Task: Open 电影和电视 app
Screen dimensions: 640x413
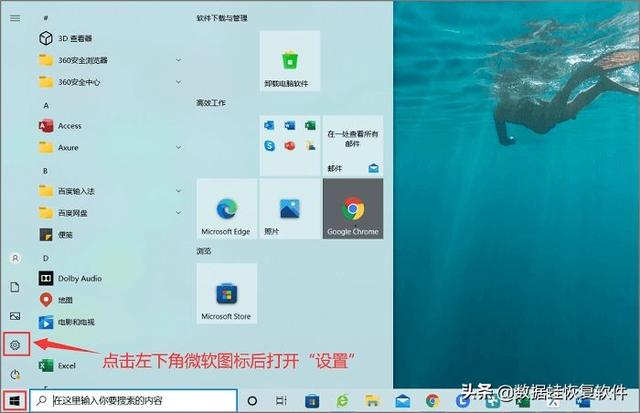Action: point(67,322)
